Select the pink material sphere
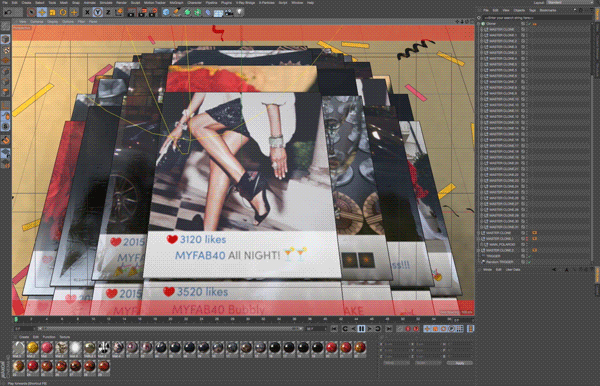Image resolution: width=600 pixels, height=386 pixels. [x=47, y=347]
